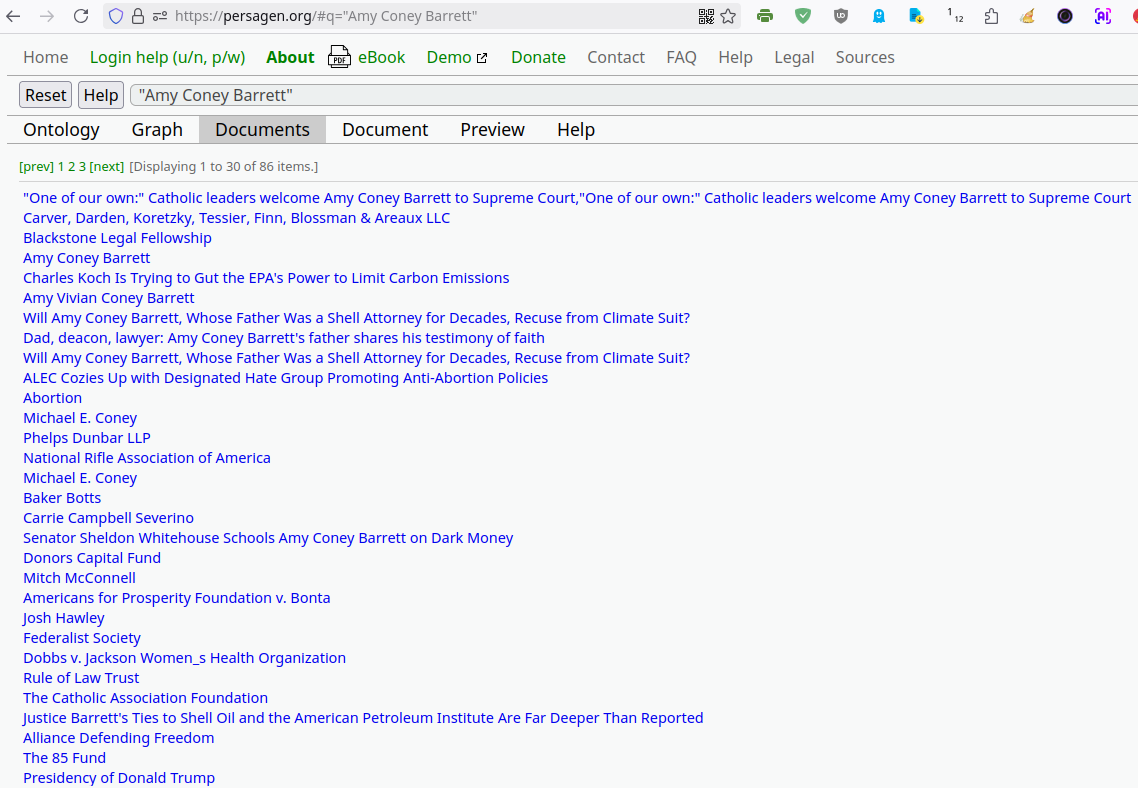Screen dimensions: 1138x788
Task: Open the PDF eBook icon
Action: [339, 57]
